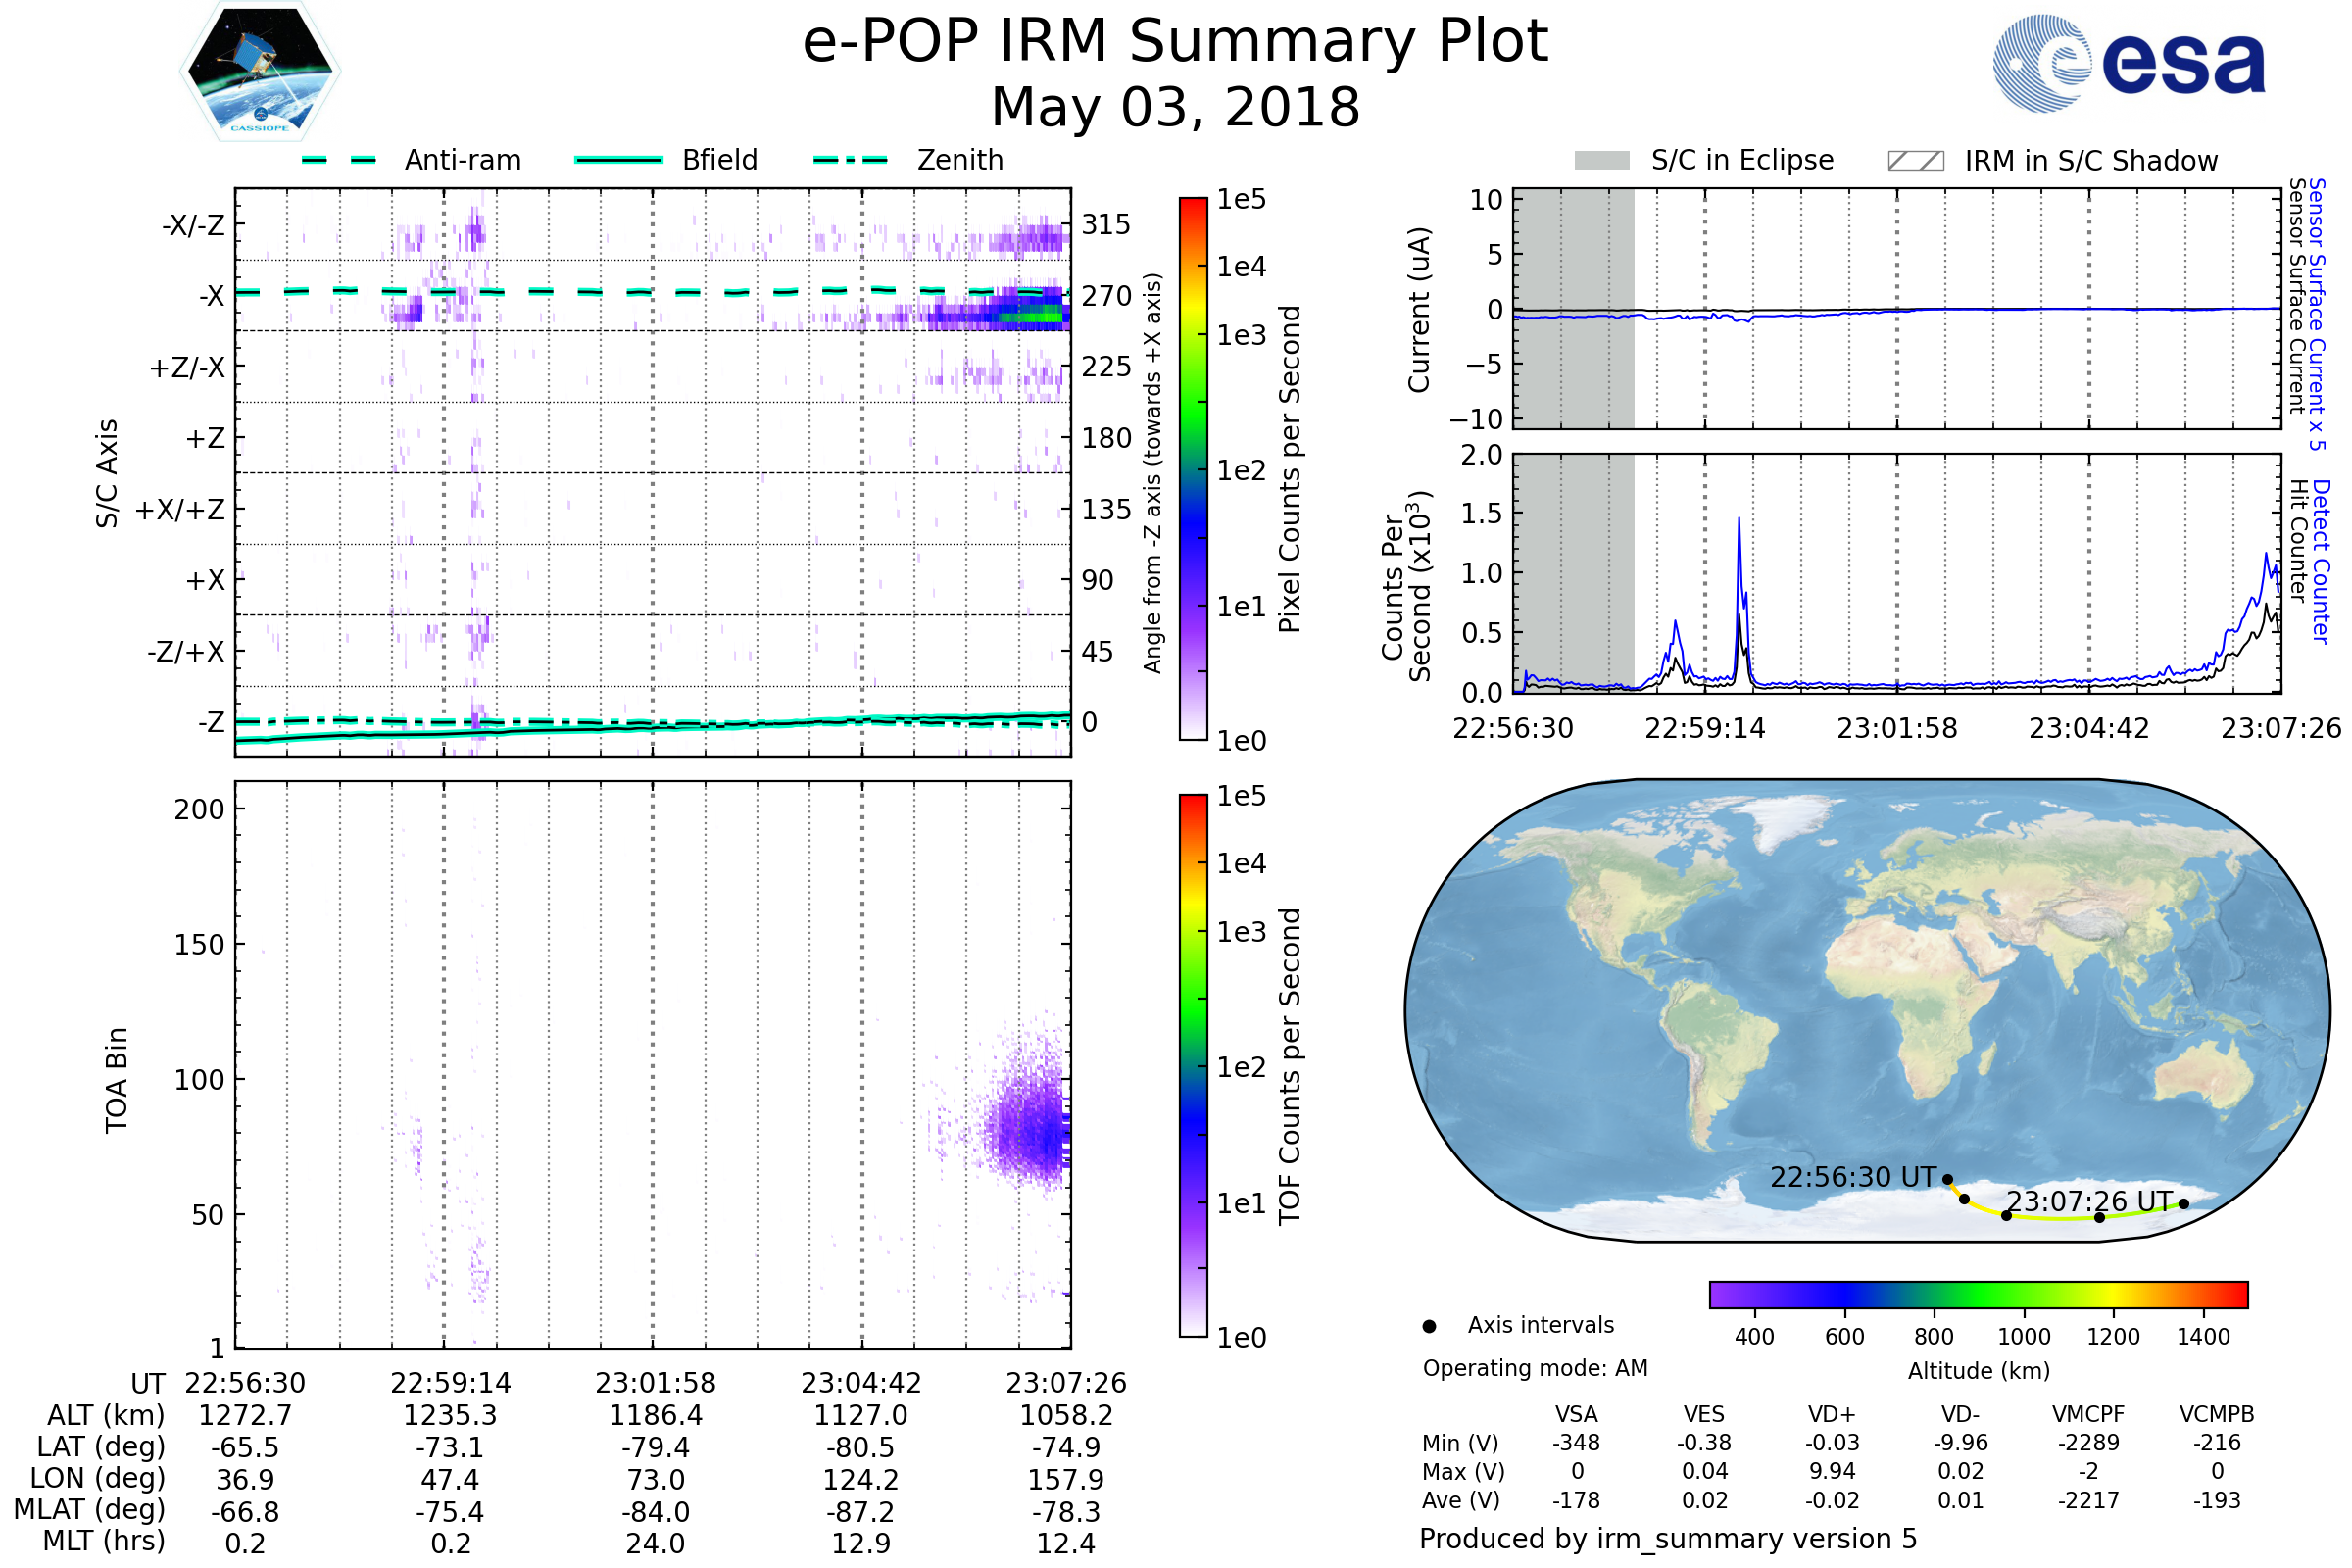The width and height of the screenshot is (2352, 1568).
Task: Click the ESA logo
Action: click(2128, 65)
